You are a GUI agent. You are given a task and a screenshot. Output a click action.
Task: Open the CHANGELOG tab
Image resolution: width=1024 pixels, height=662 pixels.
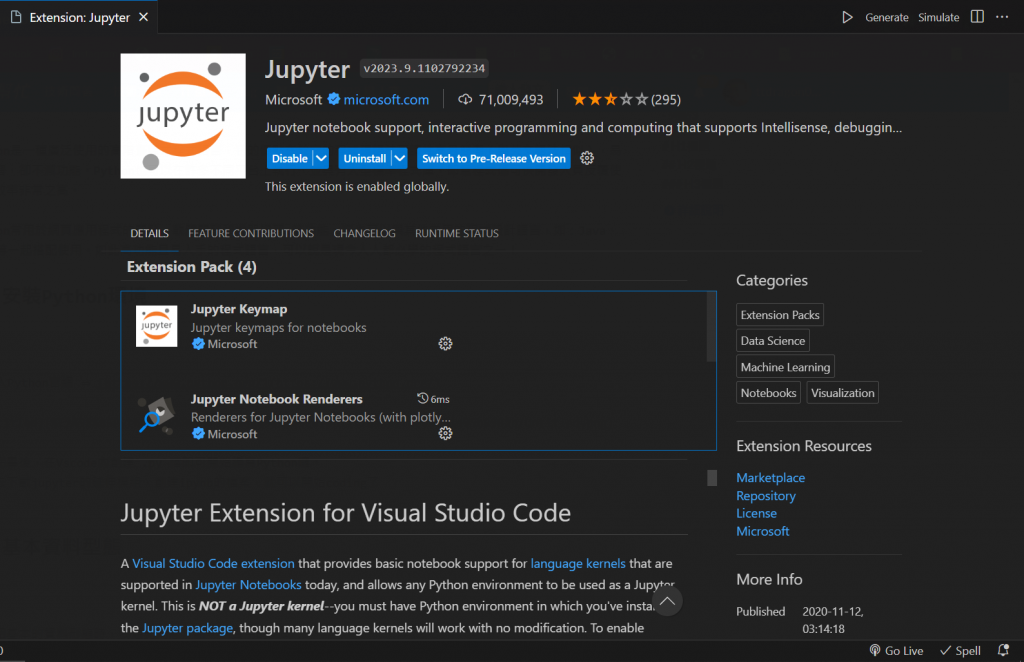point(364,233)
